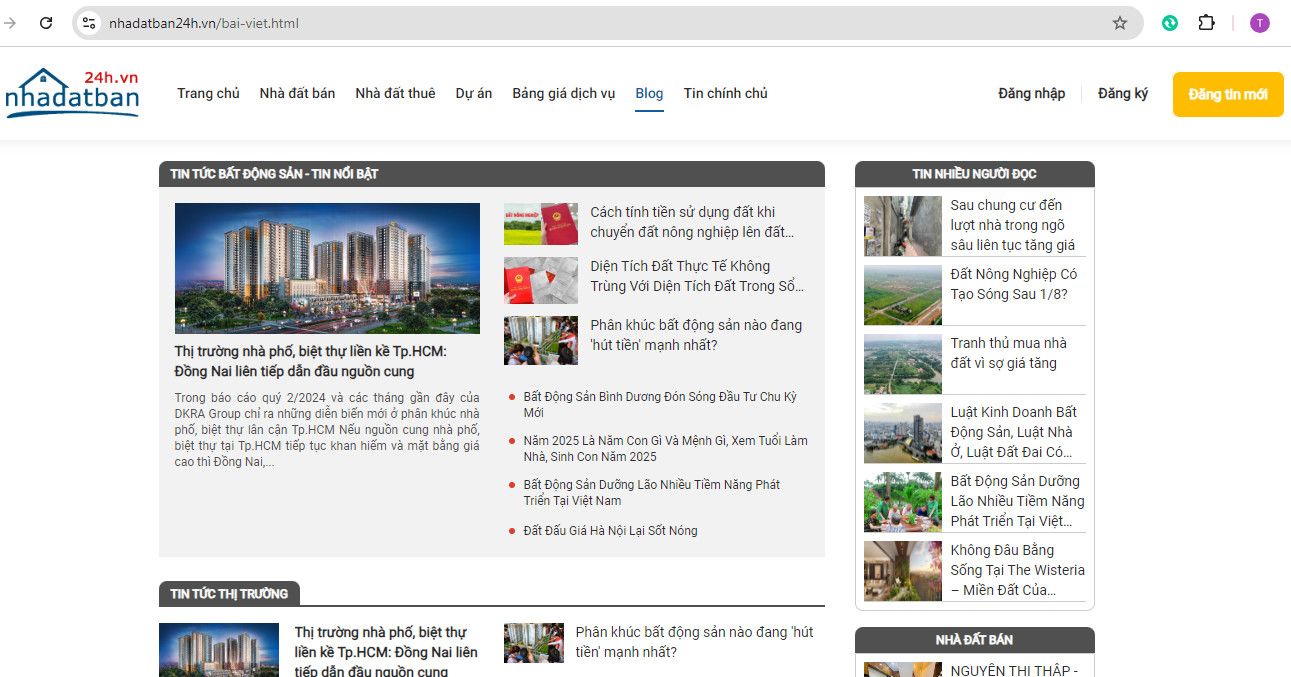Open Luật Kinh Doanh Bất Động Sản article
The width and height of the screenshot is (1291, 677).
pos(1014,432)
